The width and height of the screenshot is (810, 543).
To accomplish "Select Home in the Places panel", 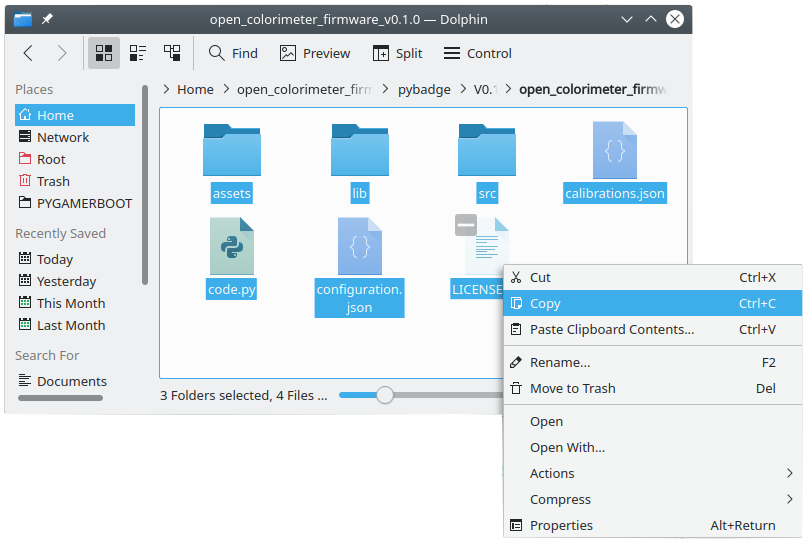I will click(x=75, y=115).
